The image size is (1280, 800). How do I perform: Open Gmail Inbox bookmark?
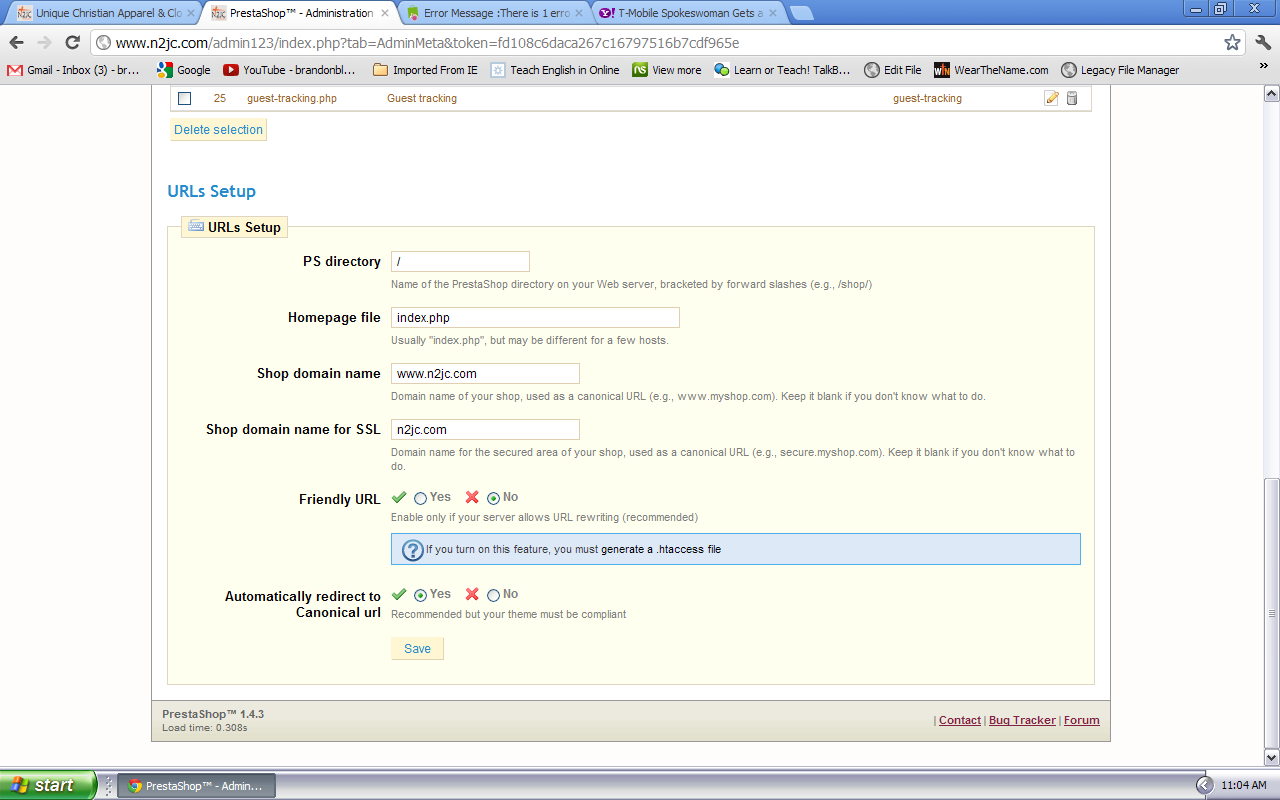tap(73, 70)
